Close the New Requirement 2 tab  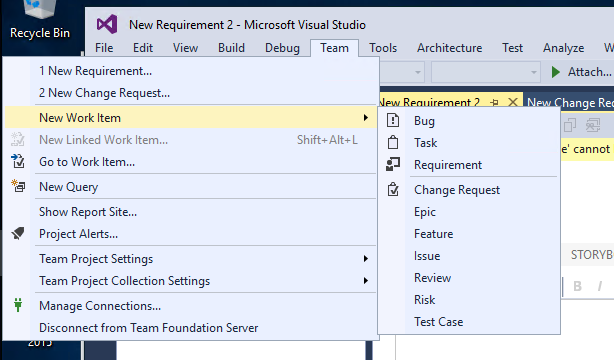coord(513,103)
